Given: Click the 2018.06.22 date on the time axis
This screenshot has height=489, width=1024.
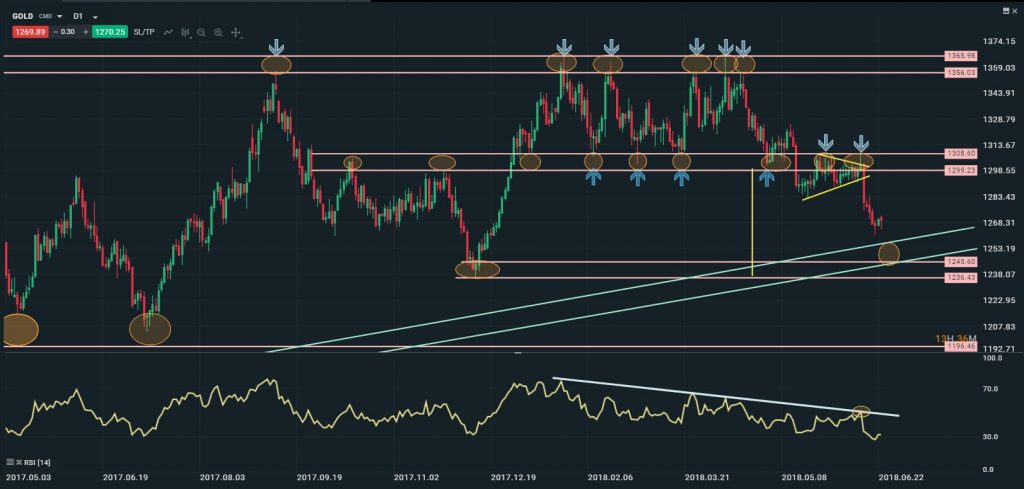Looking at the screenshot, I should (x=901, y=478).
